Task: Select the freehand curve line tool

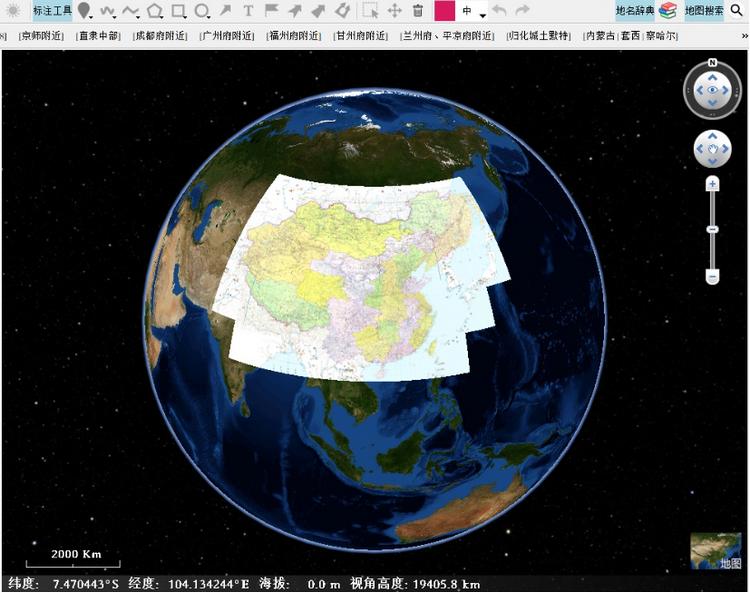Action: coord(106,10)
